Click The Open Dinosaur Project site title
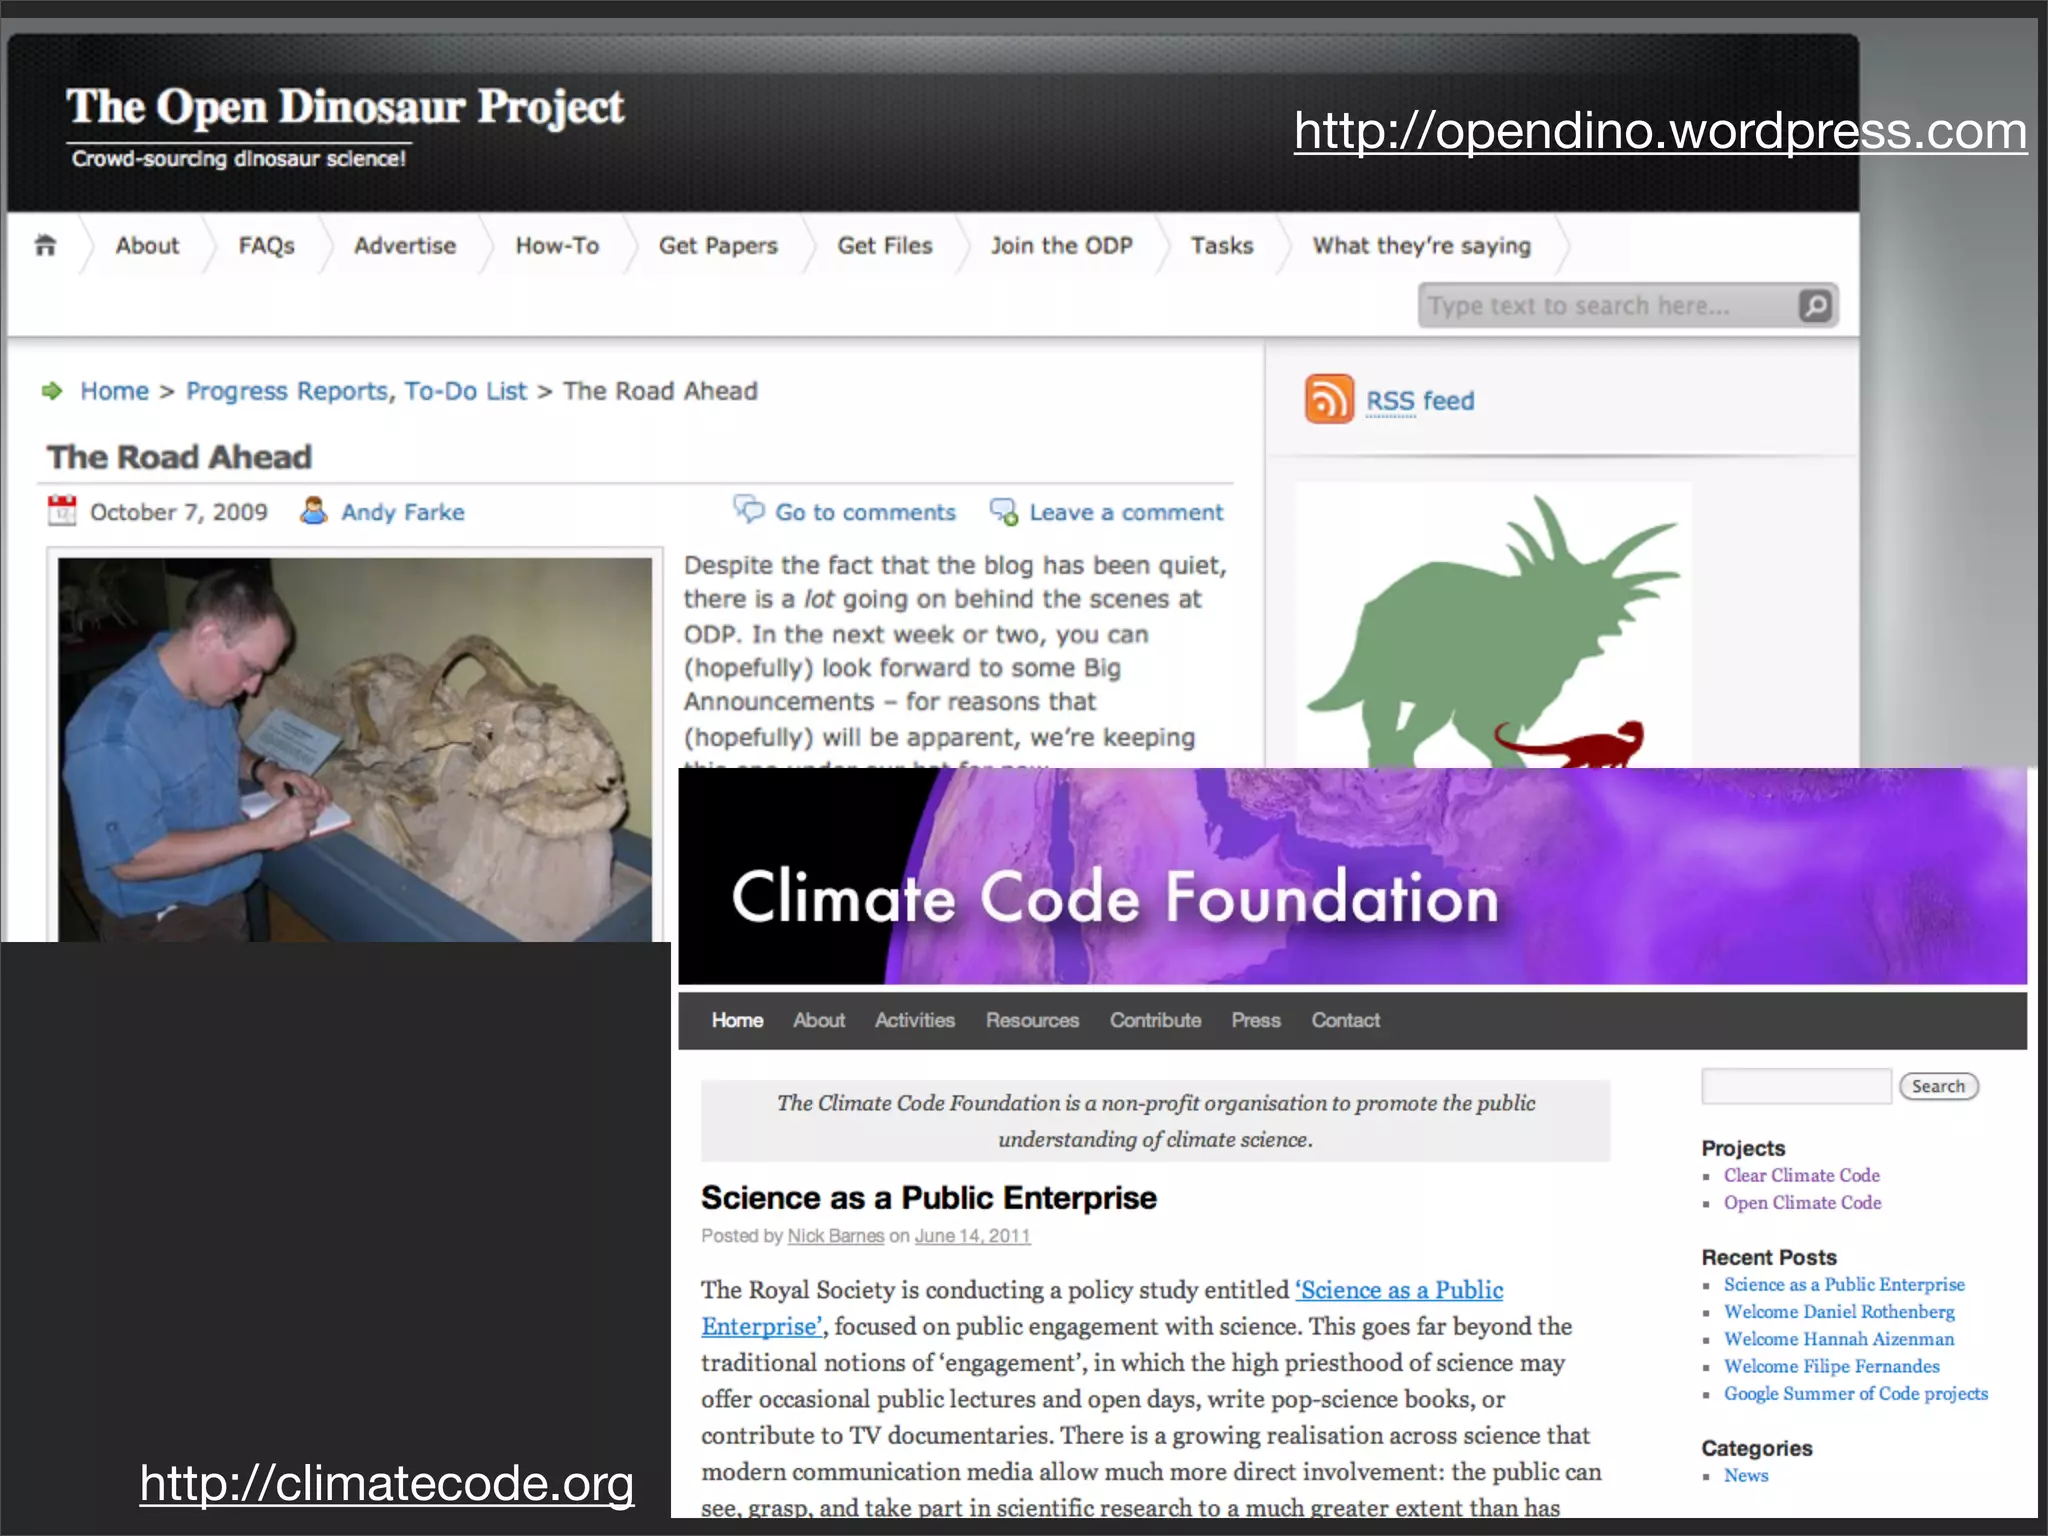This screenshot has width=2048, height=1536. pyautogui.click(x=345, y=108)
